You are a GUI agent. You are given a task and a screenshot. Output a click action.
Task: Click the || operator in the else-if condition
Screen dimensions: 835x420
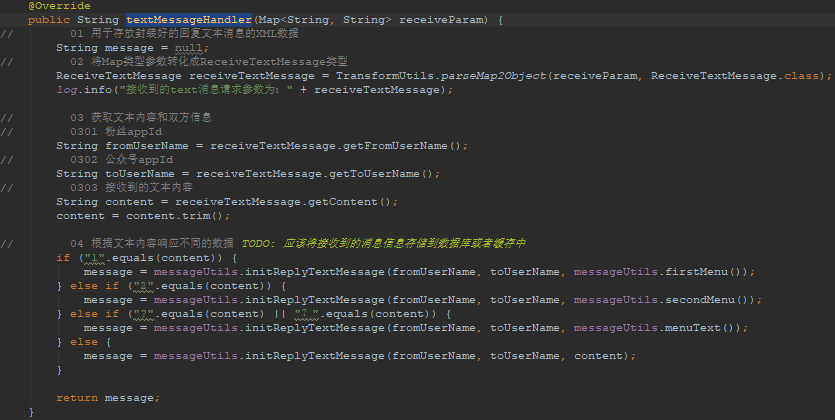[x=280, y=314]
